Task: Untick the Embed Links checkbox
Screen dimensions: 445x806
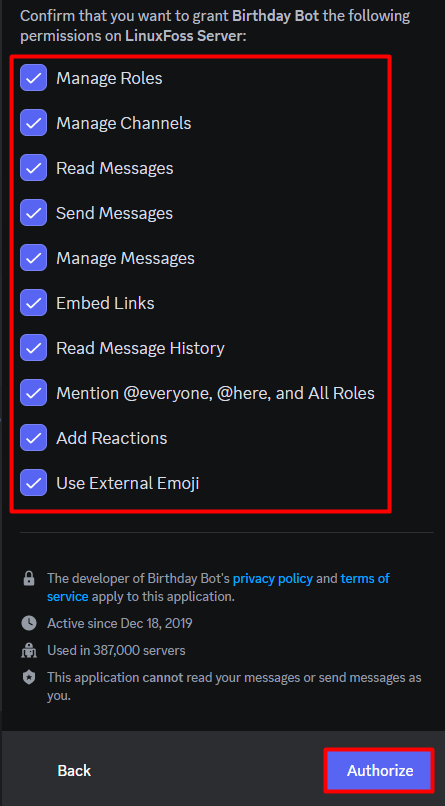Action: tap(33, 303)
